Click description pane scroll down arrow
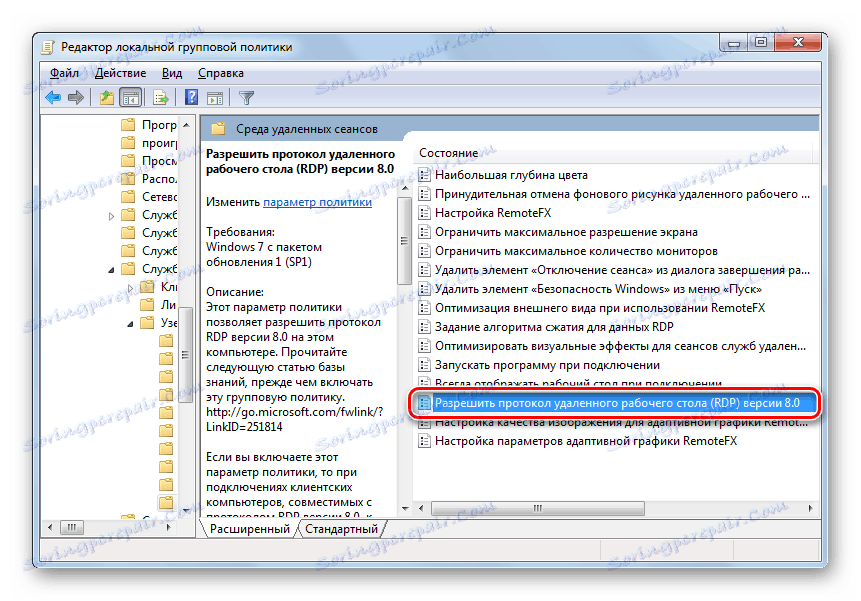This screenshot has height=601, width=861. click(x=405, y=509)
